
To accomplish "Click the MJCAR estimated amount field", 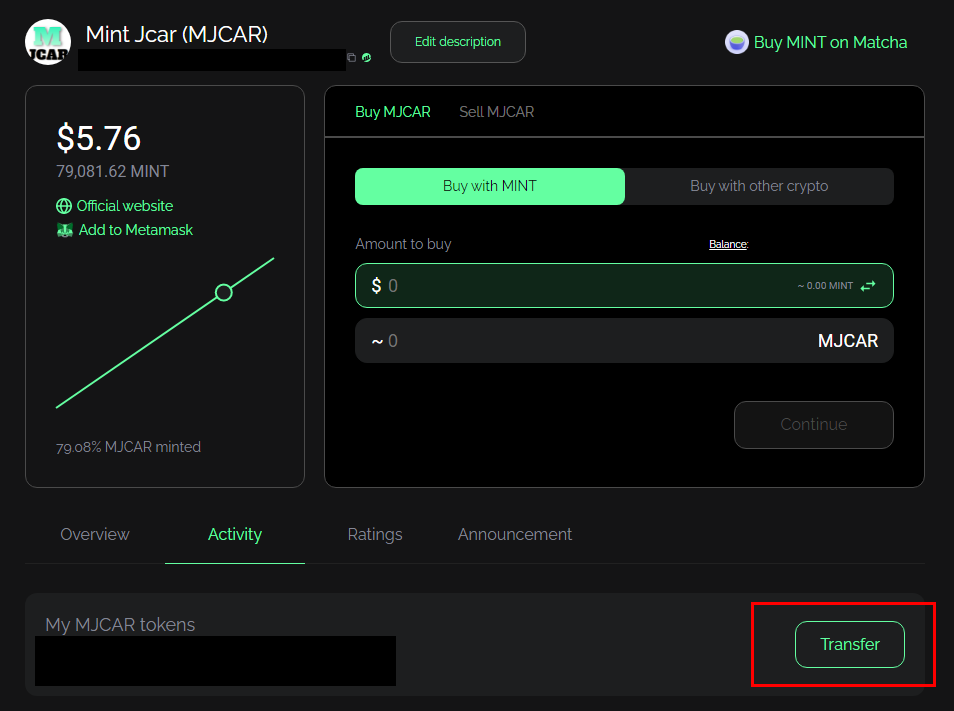I will point(624,341).
